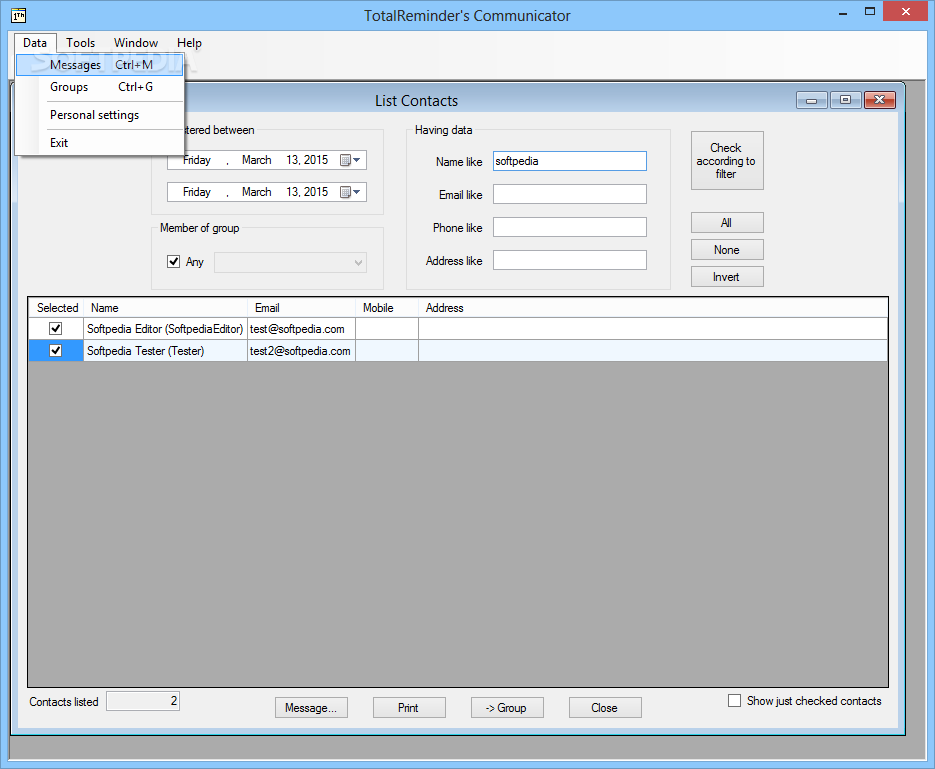Select Personal settings menu entry
This screenshot has height=769, width=935.
pyautogui.click(x=100, y=115)
